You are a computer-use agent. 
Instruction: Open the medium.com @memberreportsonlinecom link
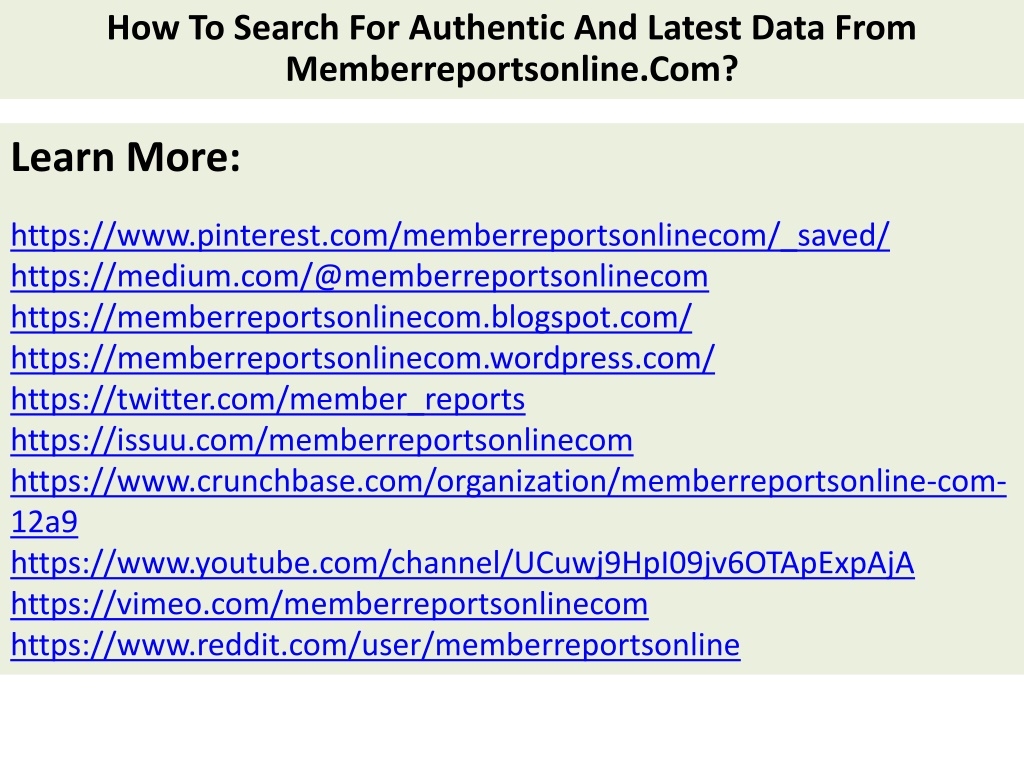359,276
